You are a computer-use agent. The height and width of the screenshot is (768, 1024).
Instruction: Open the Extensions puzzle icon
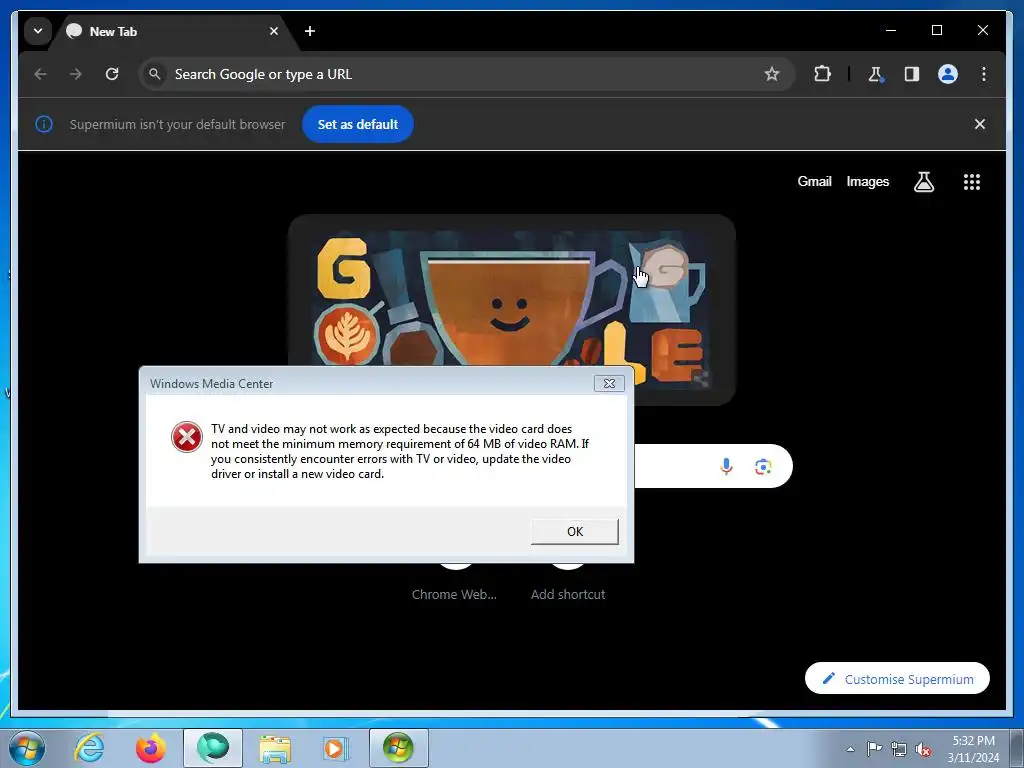coord(822,74)
